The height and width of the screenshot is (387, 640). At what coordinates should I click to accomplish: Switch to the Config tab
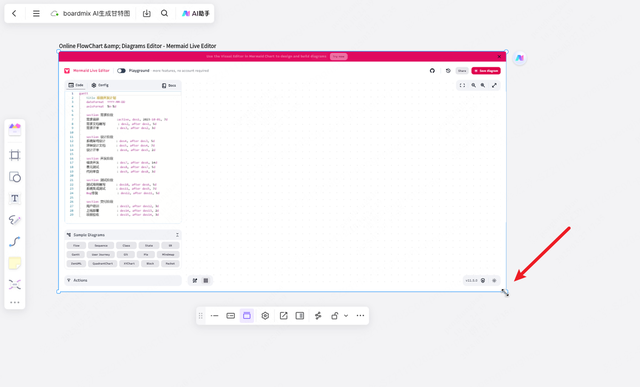(x=100, y=85)
